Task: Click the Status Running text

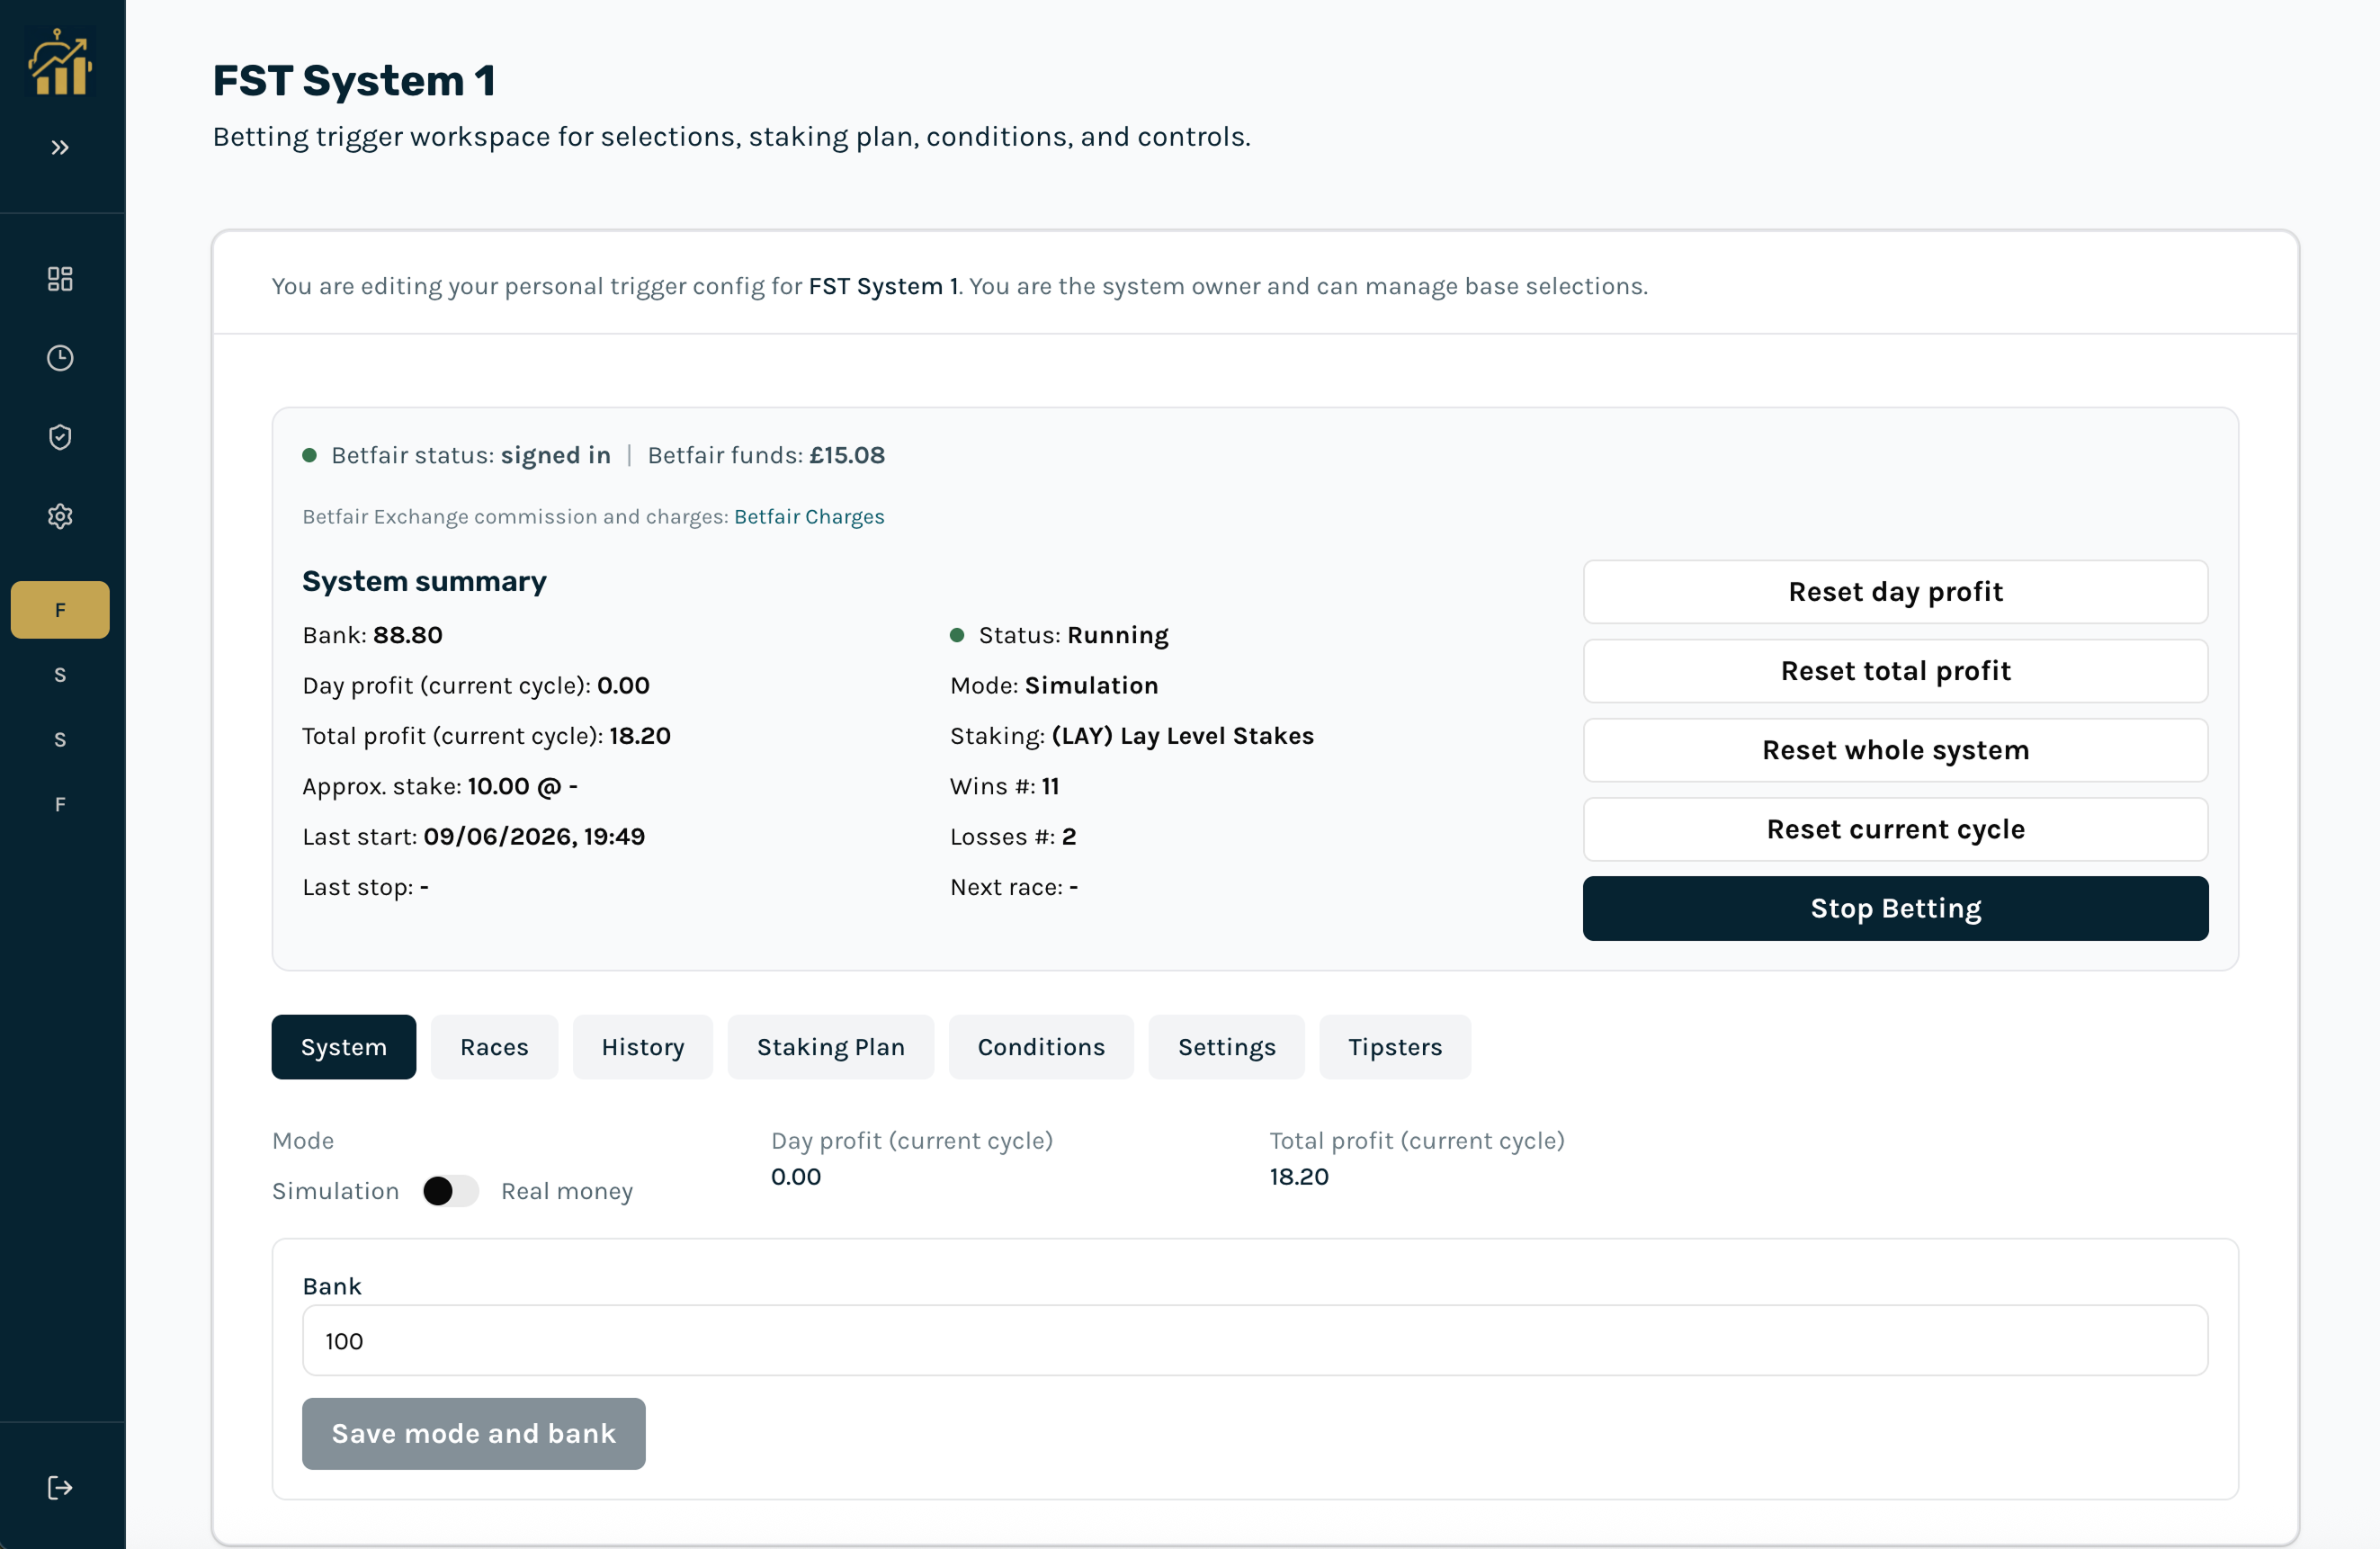Action: point(1073,635)
